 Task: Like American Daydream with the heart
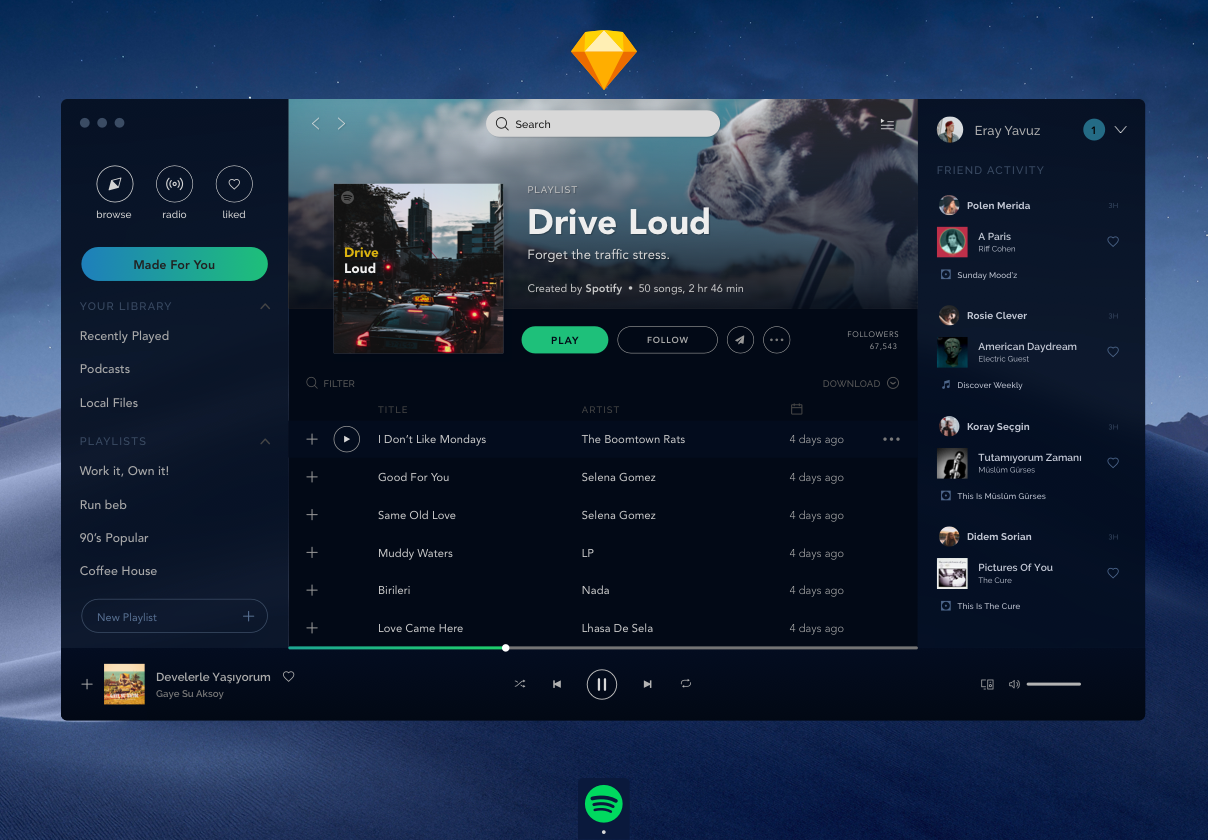pos(1113,352)
